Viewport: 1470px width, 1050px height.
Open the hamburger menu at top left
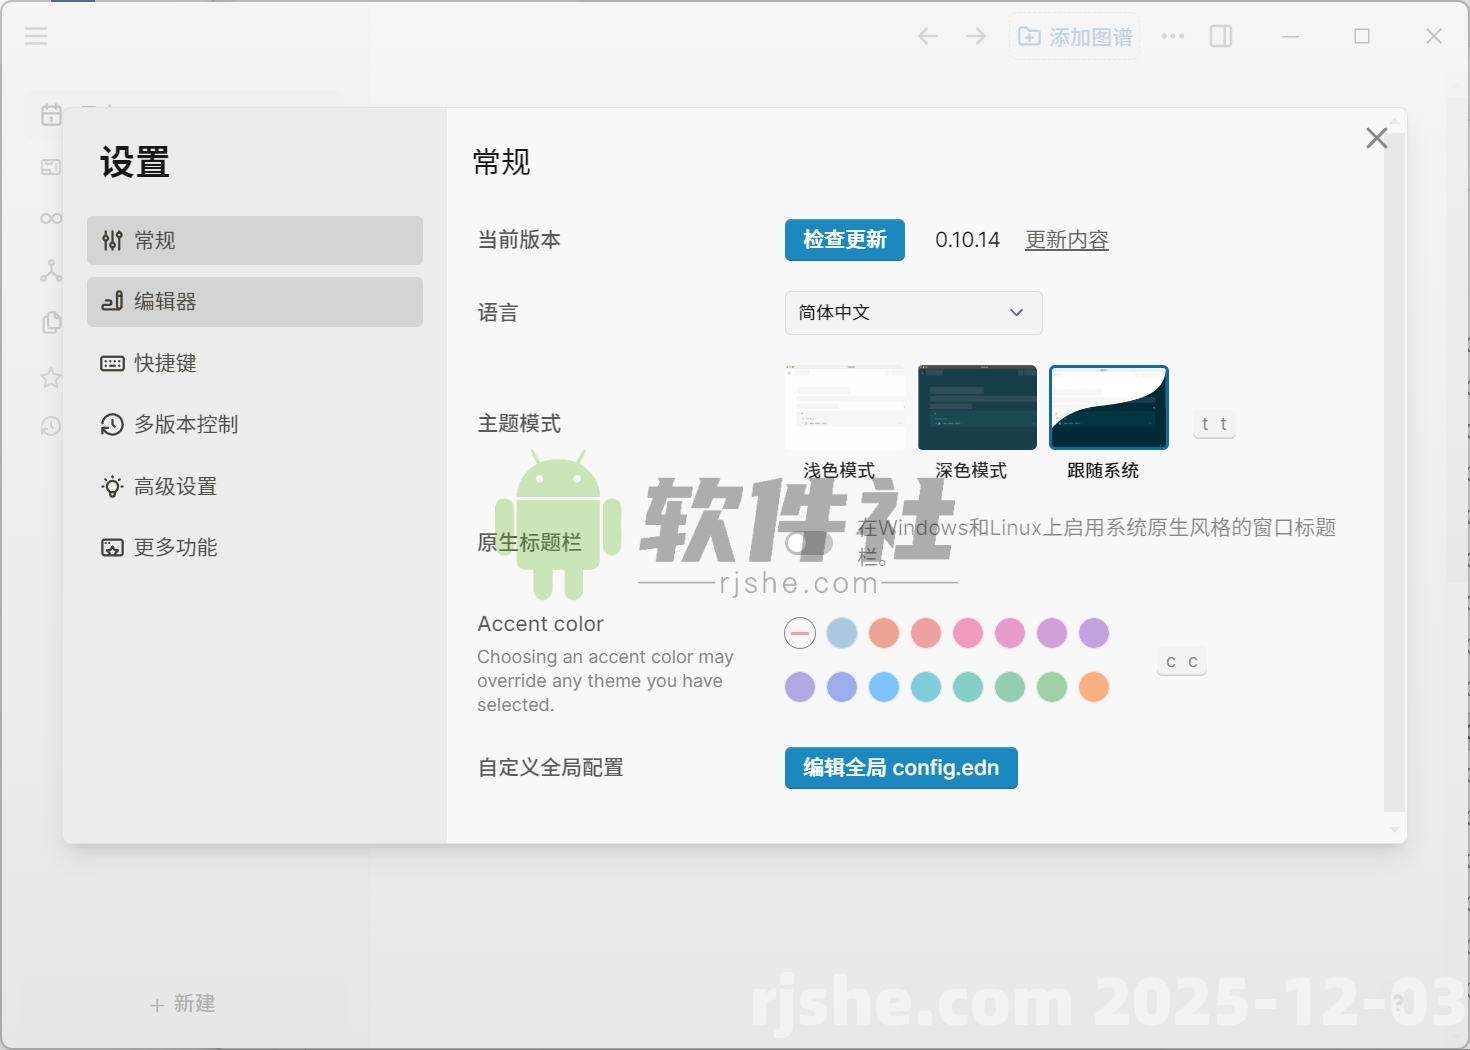pos(35,36)
